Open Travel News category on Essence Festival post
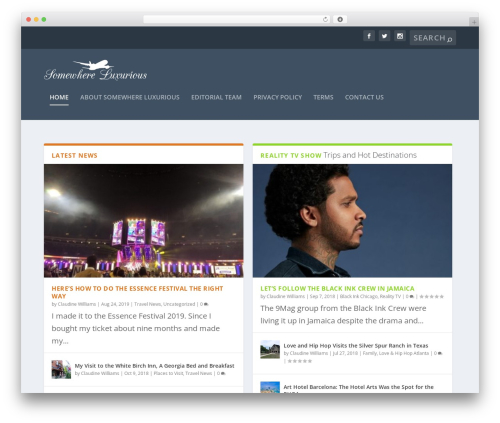Screen dimensions: 500x423 (148, 304)
